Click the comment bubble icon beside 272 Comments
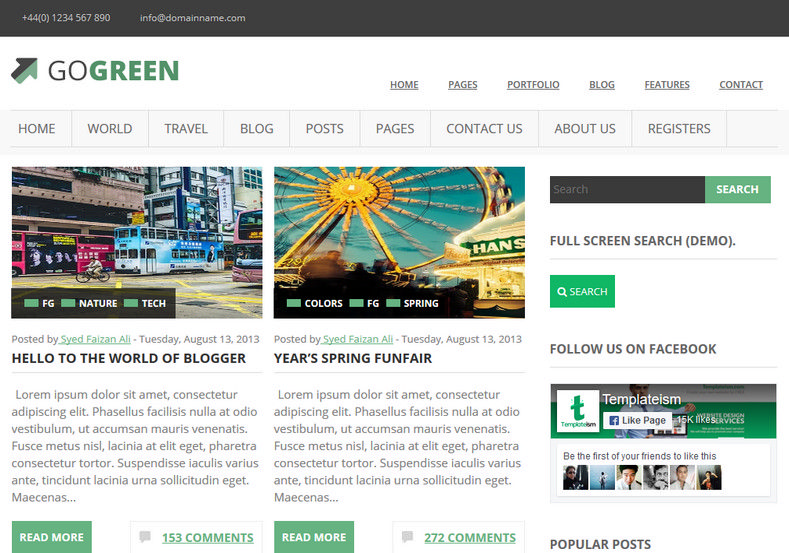The image size is (789, 553). tap(407, 536)
